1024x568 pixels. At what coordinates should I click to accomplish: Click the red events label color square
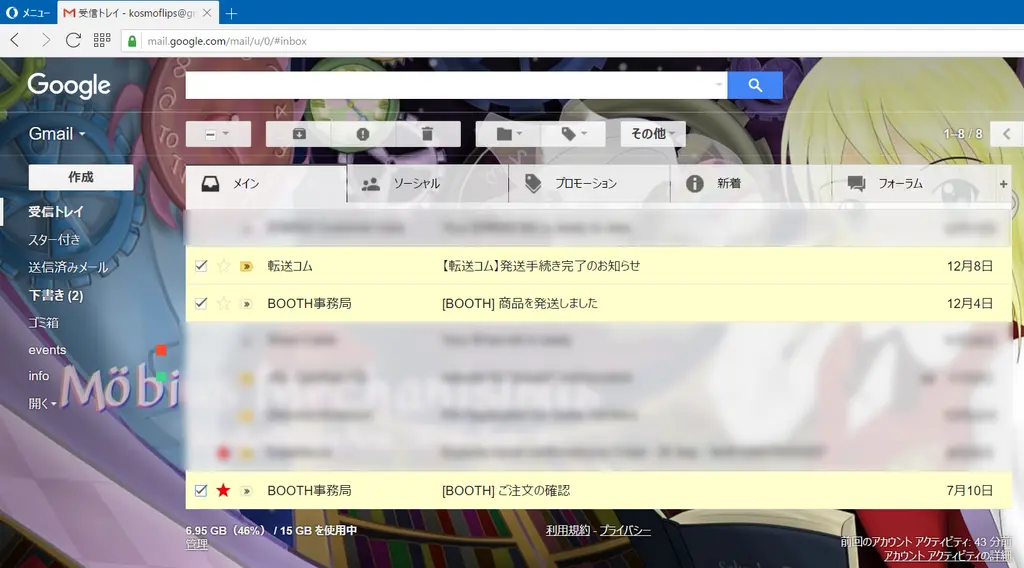pyautogui.click(x=161, y=350)
